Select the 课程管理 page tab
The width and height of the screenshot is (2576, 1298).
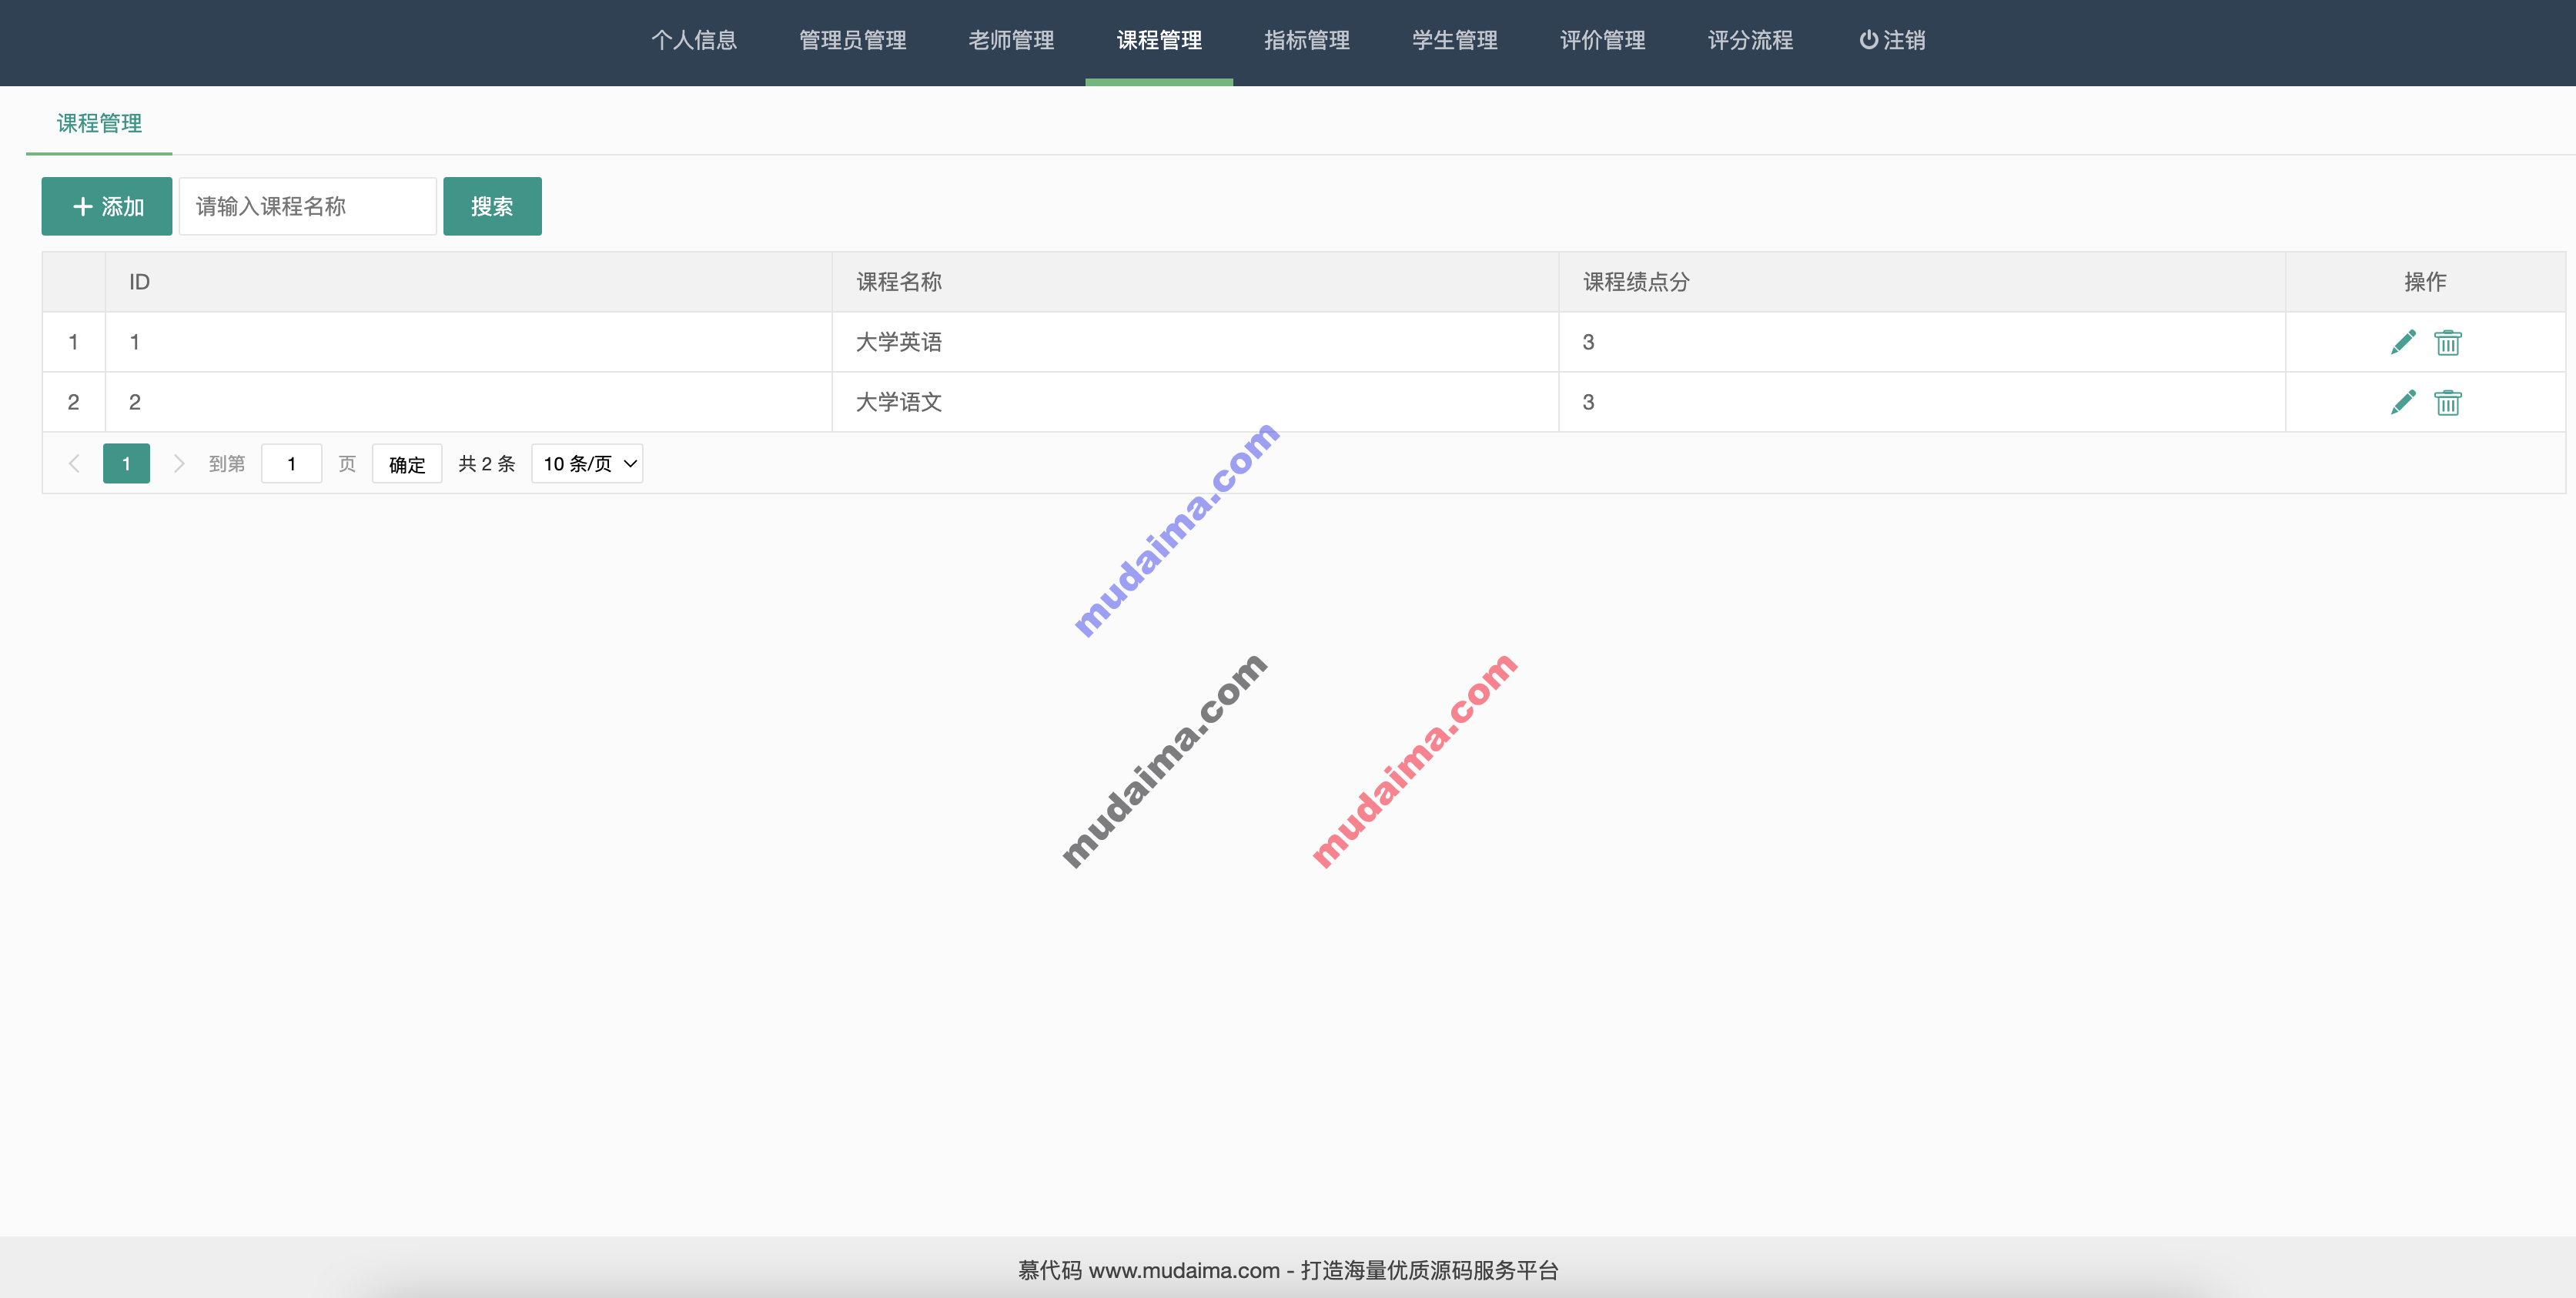[99, 123]
